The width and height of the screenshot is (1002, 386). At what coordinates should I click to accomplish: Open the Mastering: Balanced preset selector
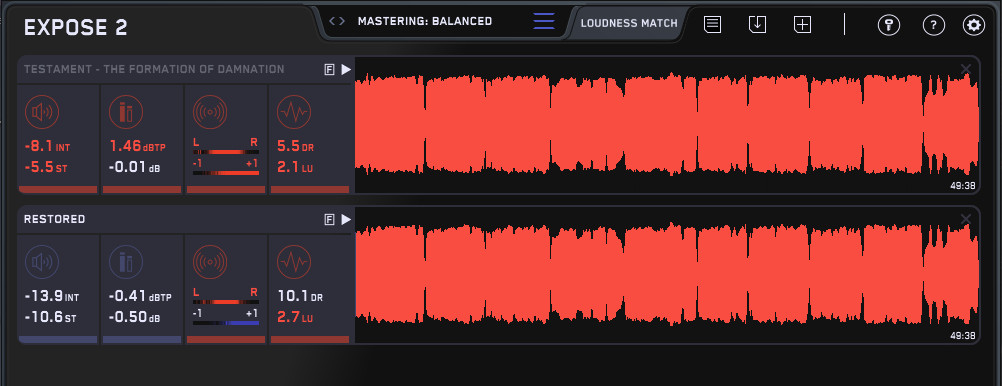pos(425,21)
